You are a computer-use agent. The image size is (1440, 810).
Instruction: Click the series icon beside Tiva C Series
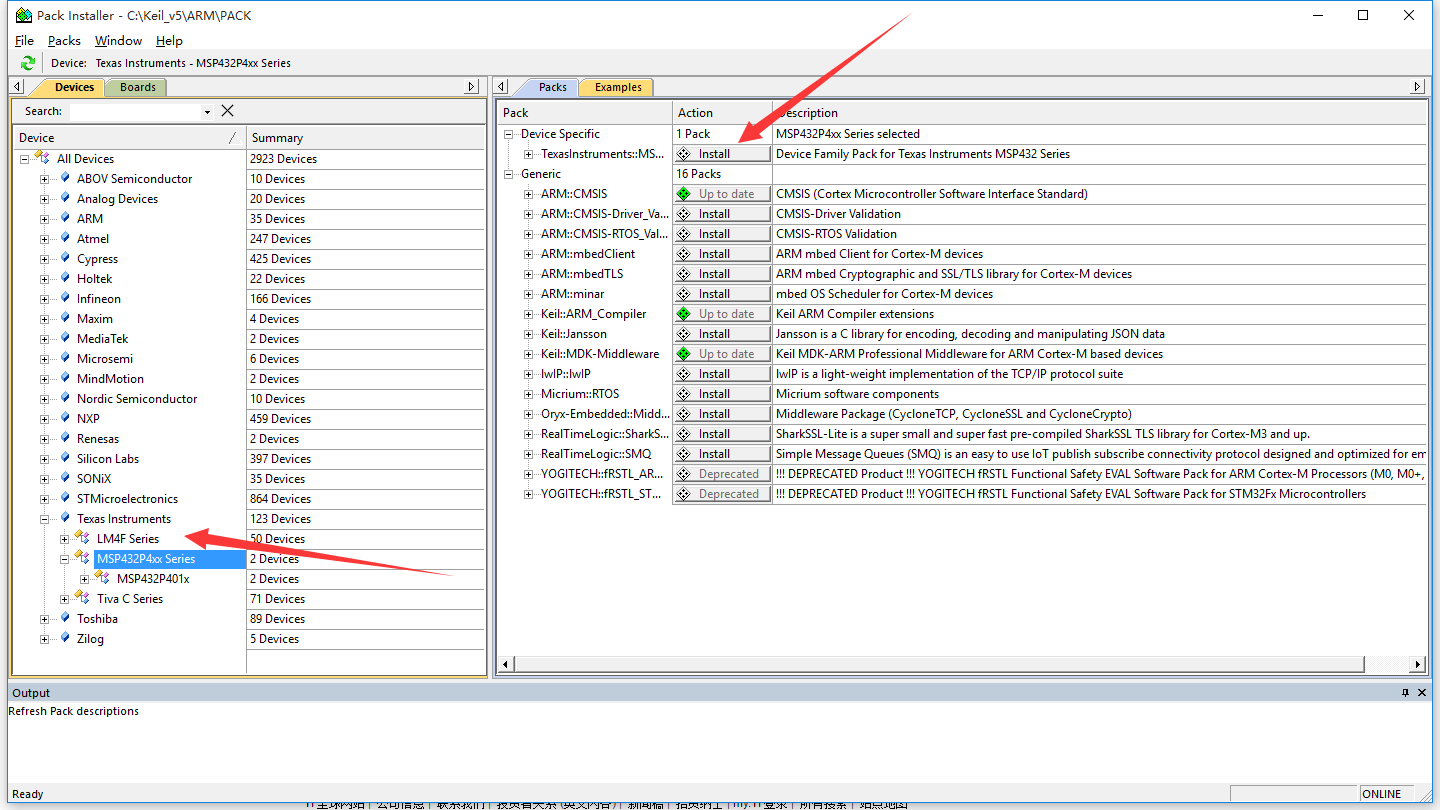83,598
